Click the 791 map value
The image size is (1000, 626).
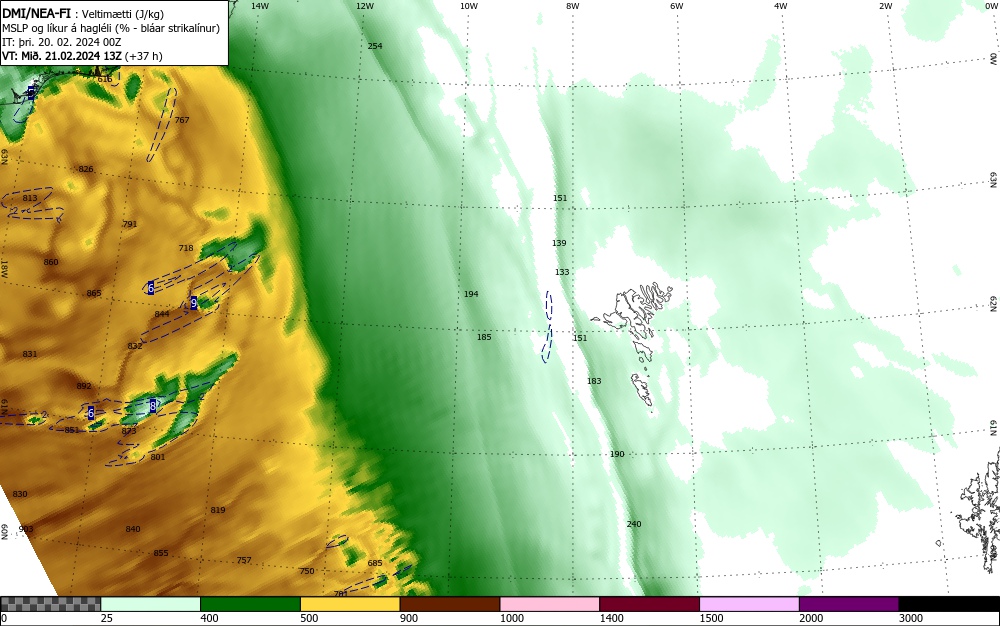click(x=129, y=224)
